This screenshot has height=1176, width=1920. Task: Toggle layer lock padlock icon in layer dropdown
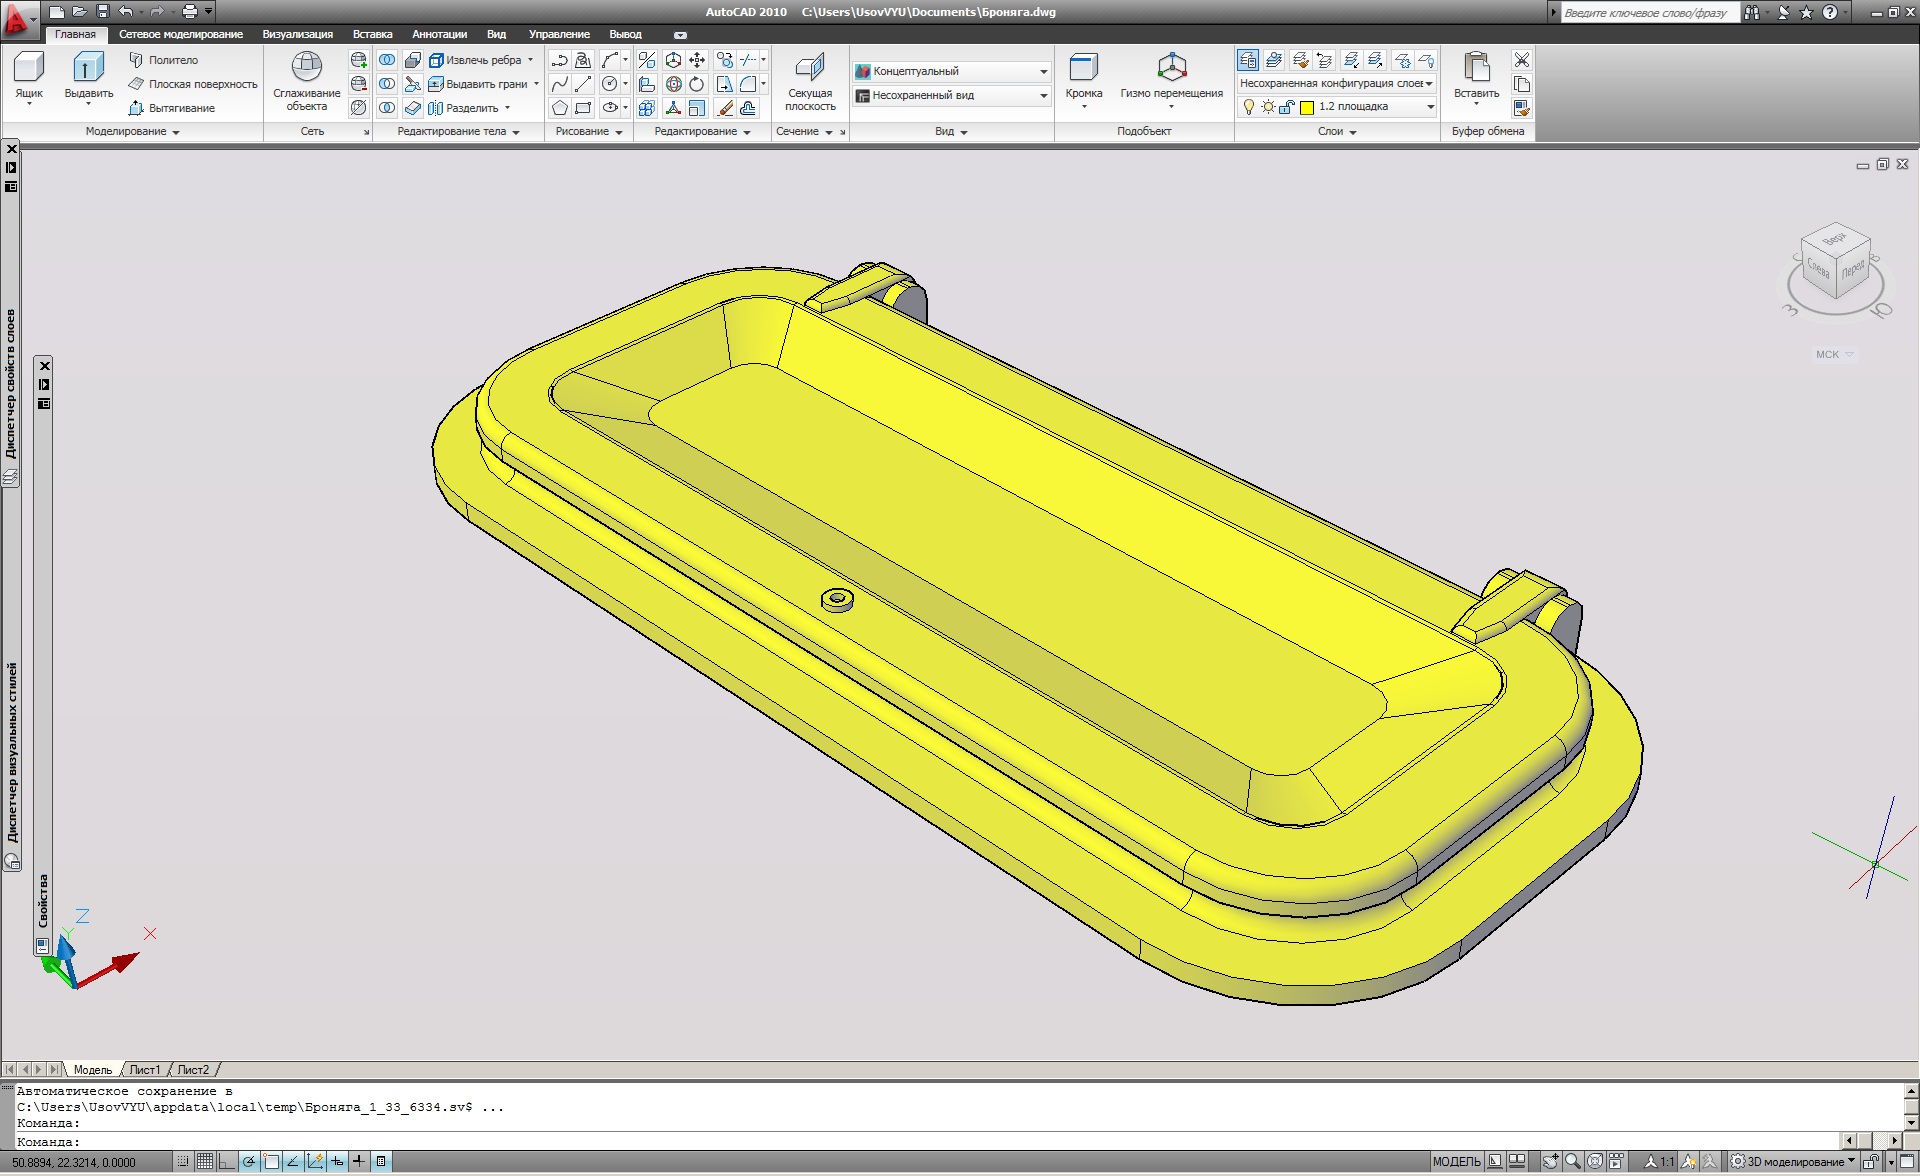coord(1287,107)
